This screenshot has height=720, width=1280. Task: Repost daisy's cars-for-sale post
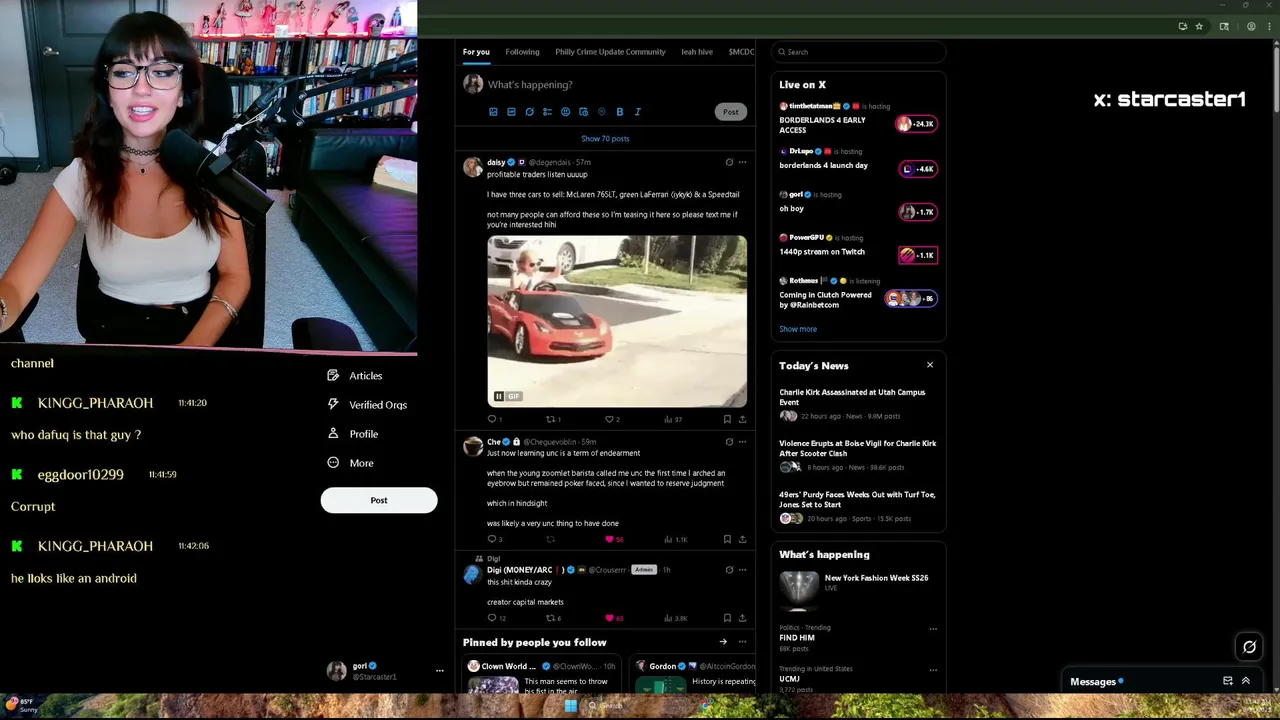click(551, 419)
